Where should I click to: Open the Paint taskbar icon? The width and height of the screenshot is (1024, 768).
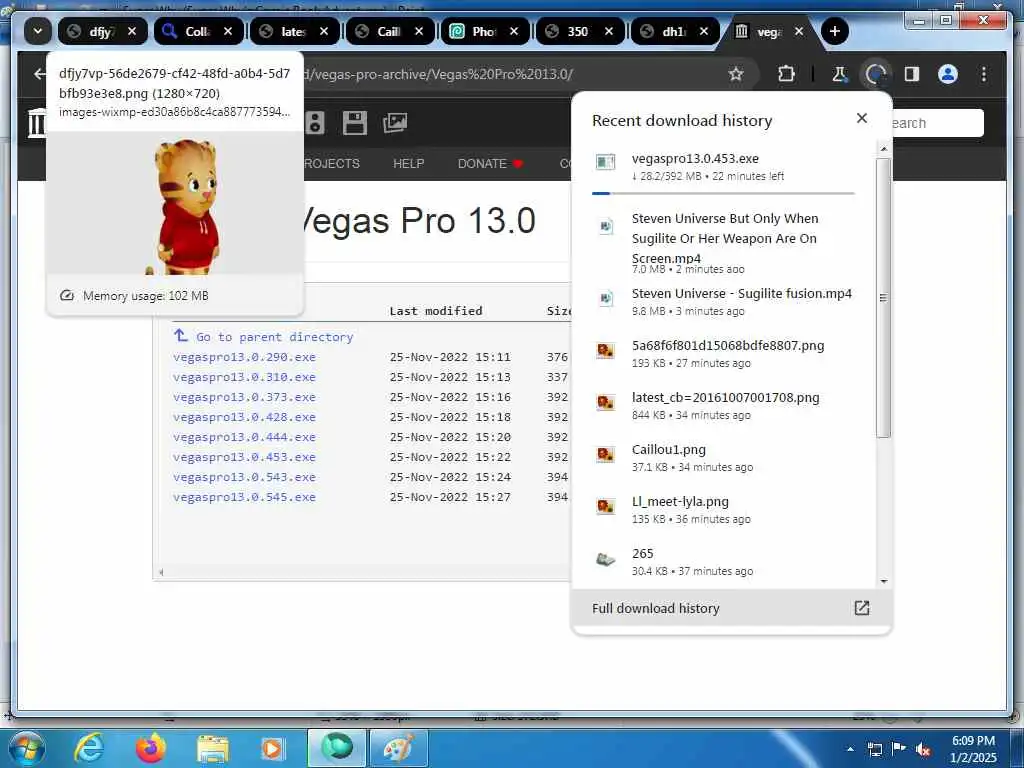tap(399, 748)
